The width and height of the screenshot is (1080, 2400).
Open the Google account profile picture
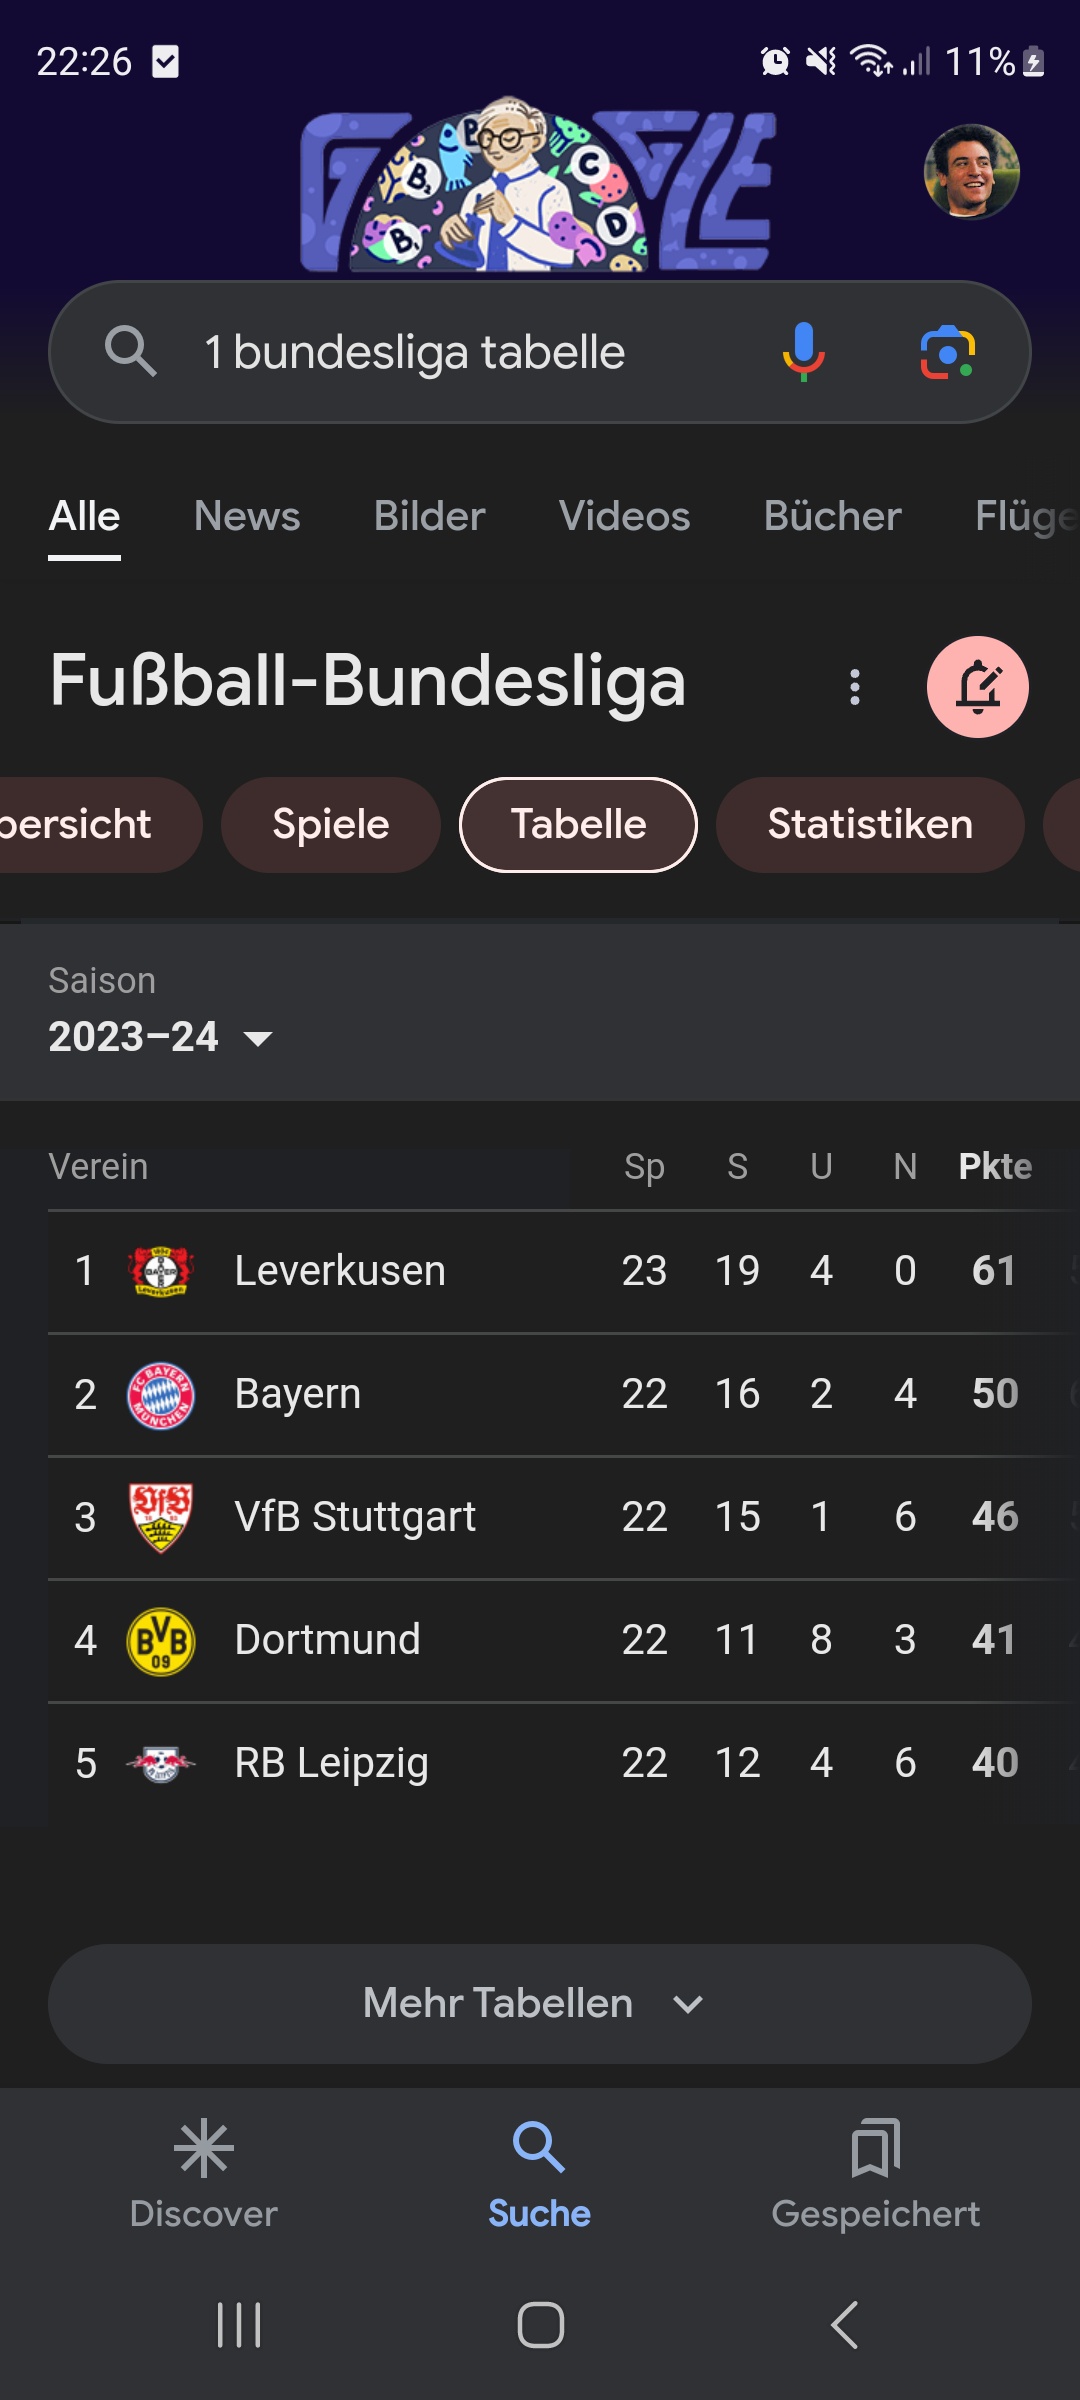[971, 172]
